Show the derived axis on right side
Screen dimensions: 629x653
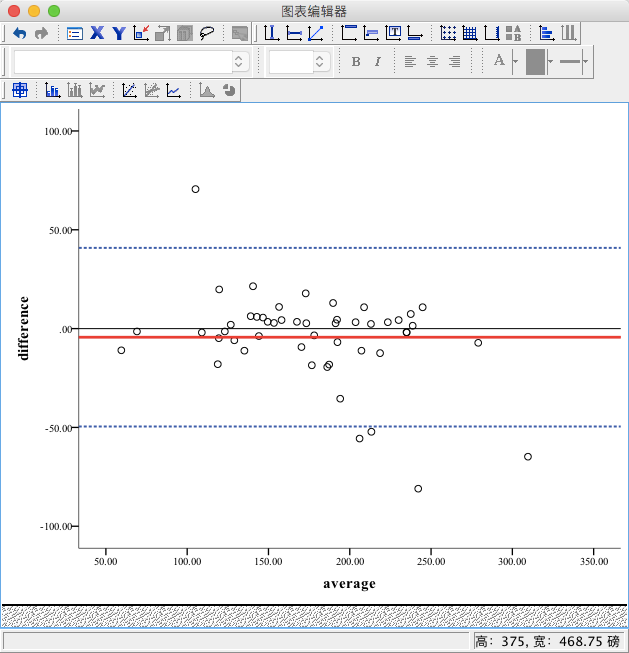(492, 33)
